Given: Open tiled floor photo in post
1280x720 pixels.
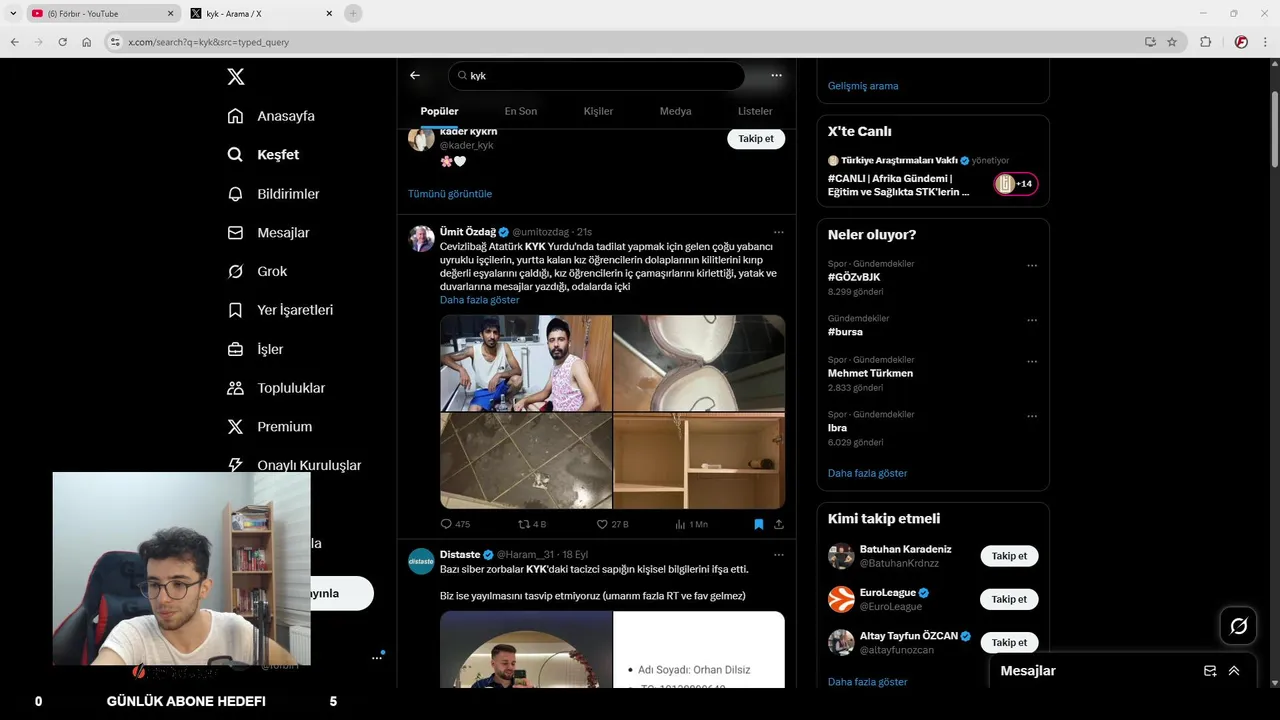Looking at the screenshot, I should point(526,461).
